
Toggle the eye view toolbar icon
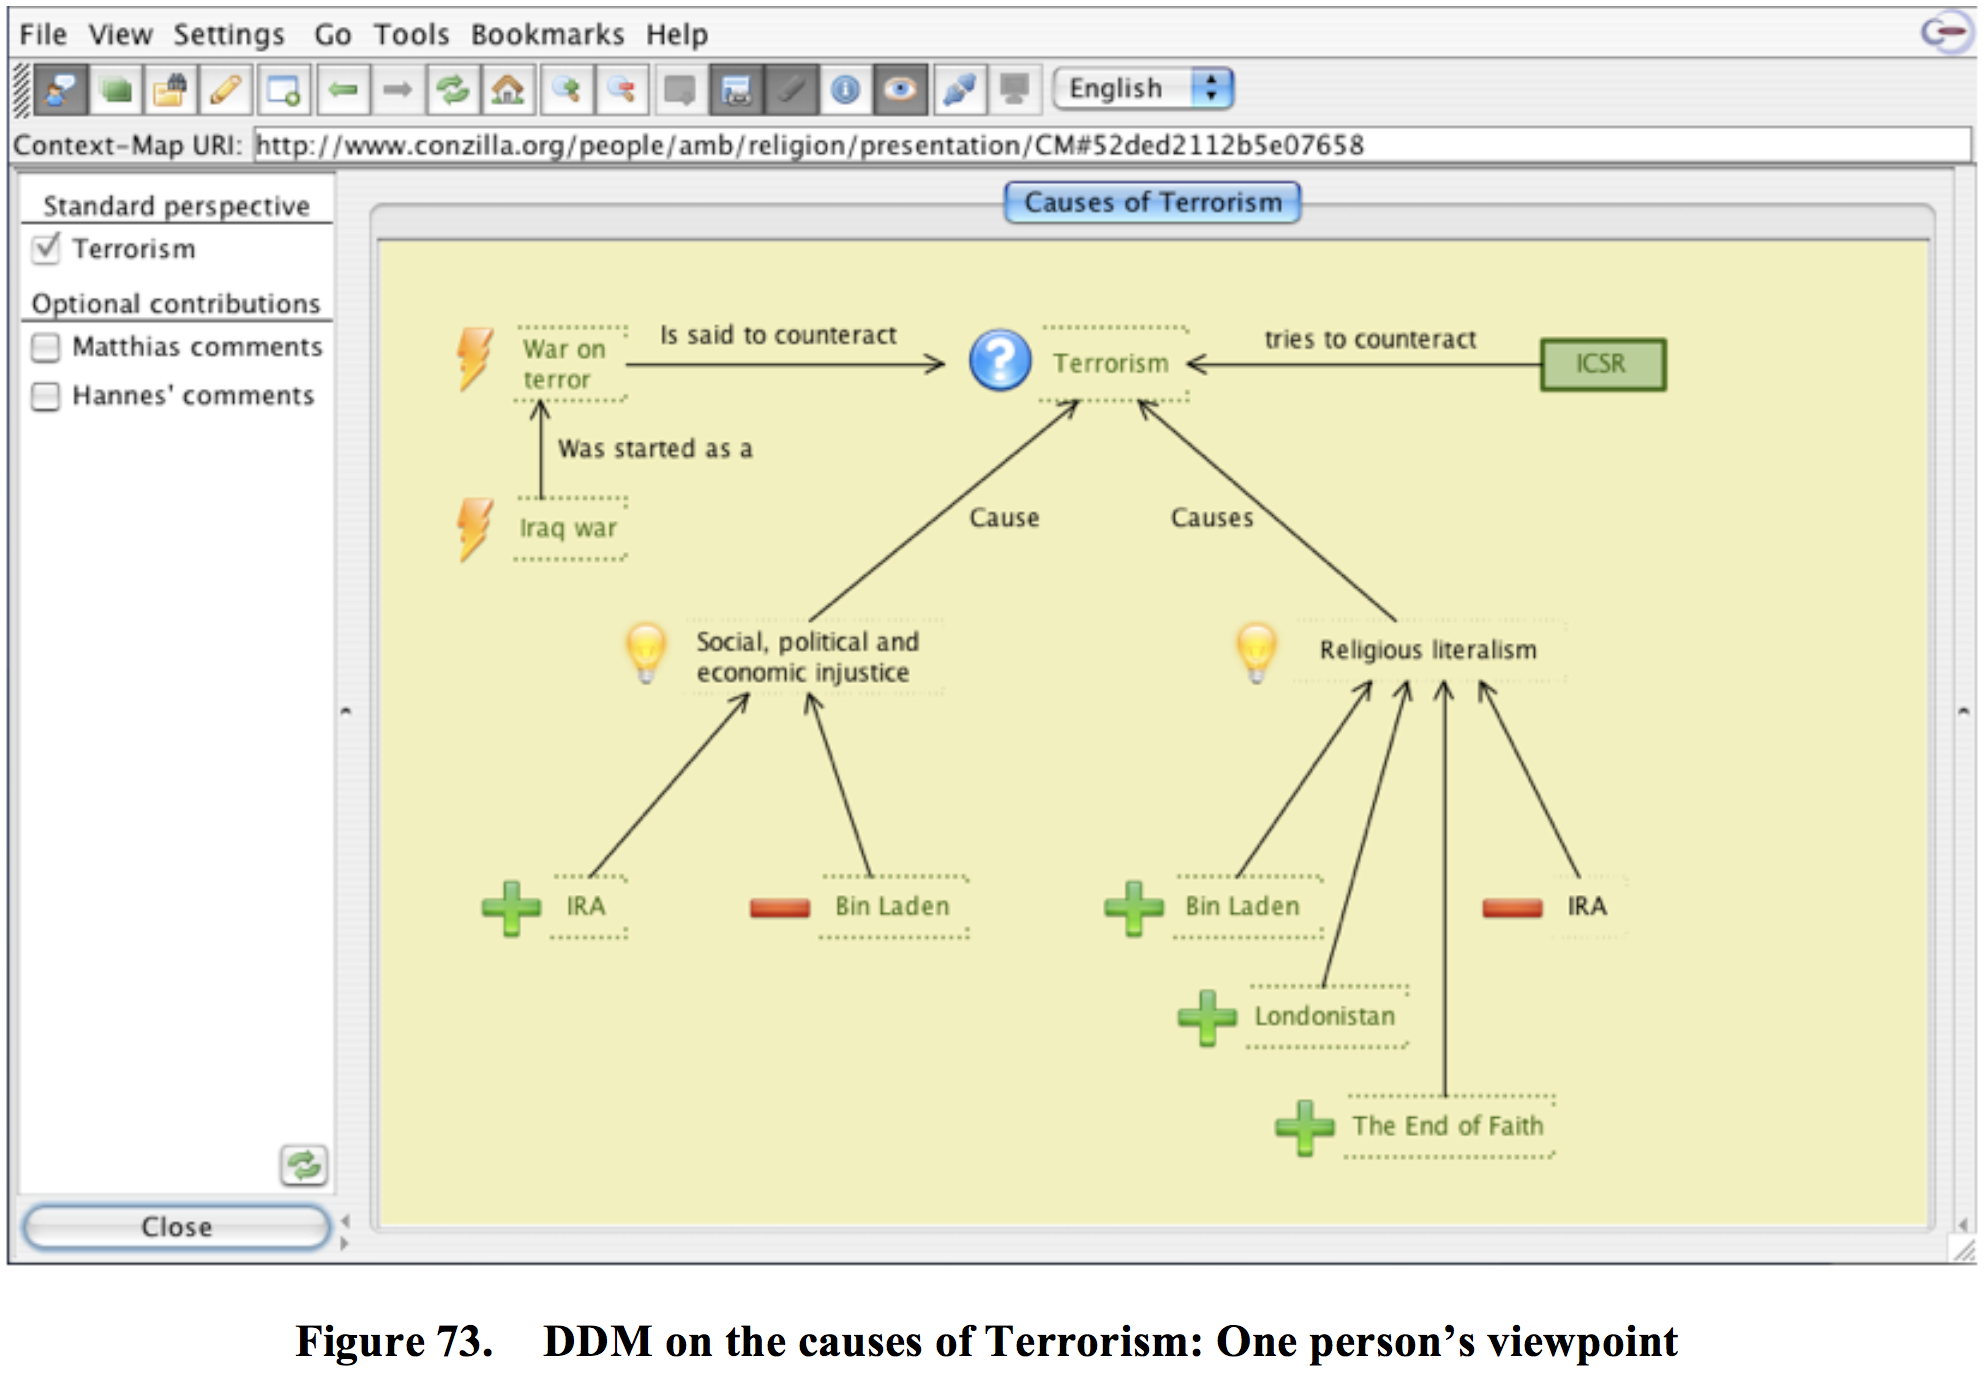900,90
